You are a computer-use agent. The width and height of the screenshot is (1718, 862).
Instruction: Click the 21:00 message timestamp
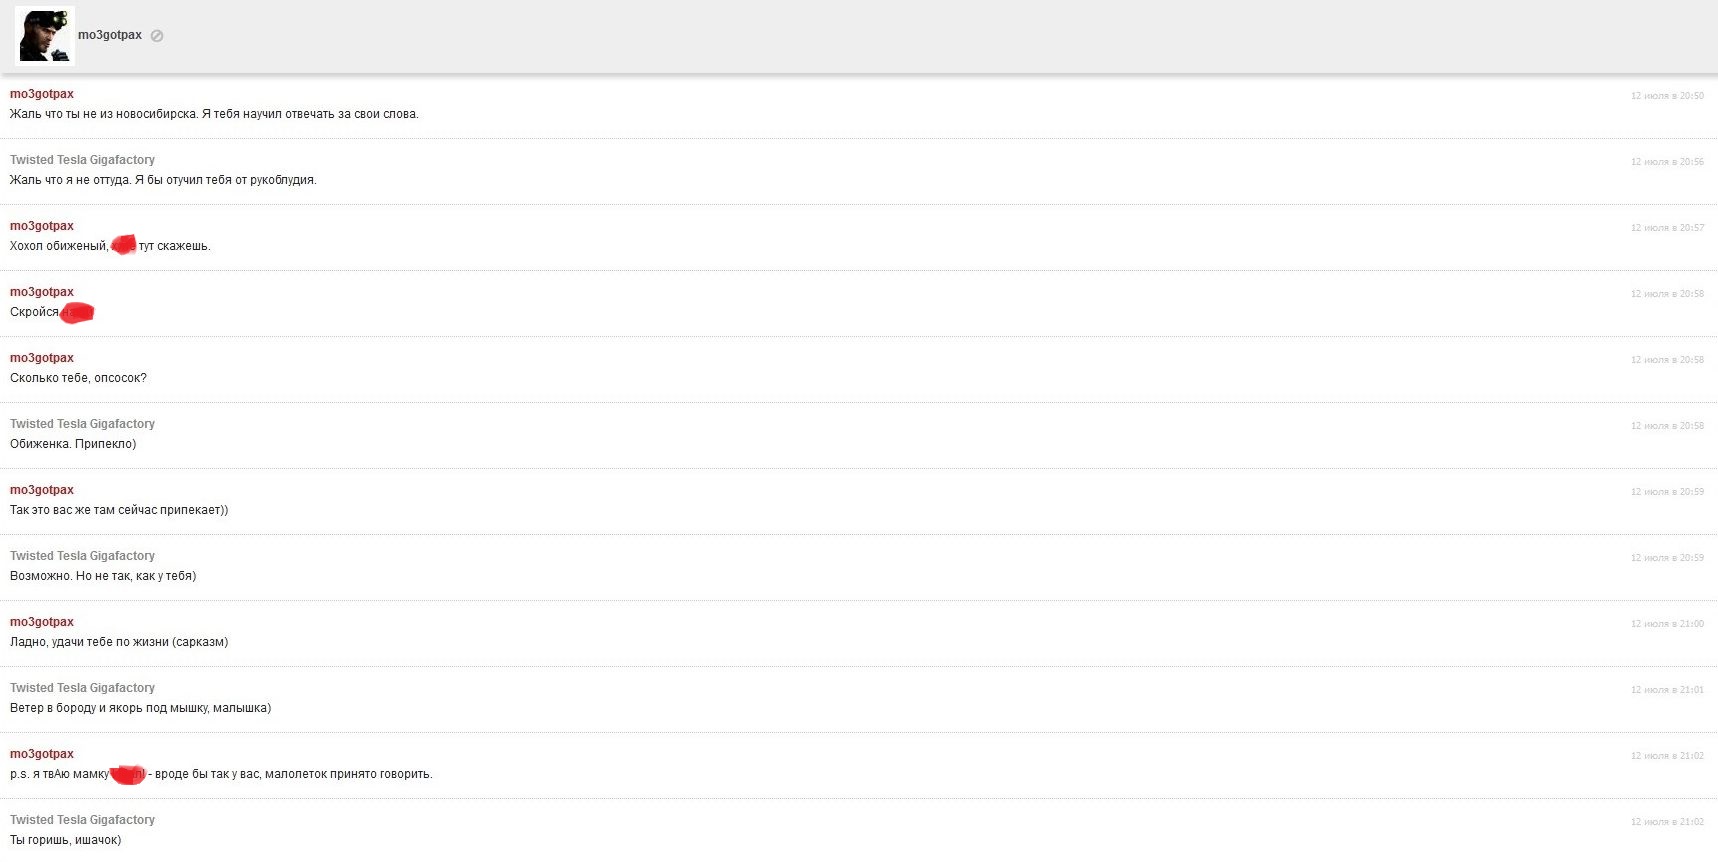1667,624
